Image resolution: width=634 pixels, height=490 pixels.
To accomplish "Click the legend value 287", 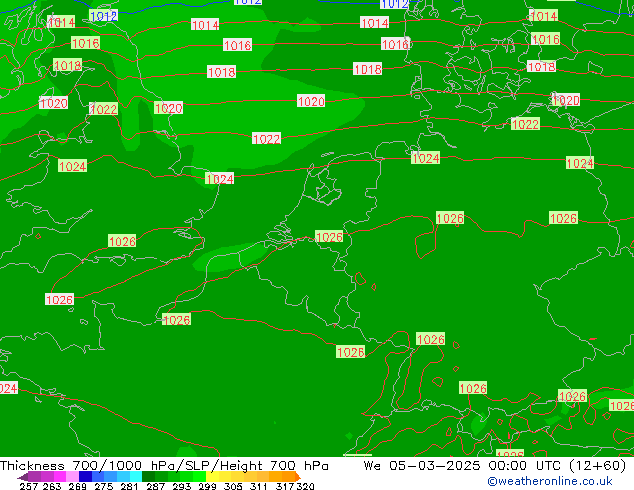I will 156,486.
